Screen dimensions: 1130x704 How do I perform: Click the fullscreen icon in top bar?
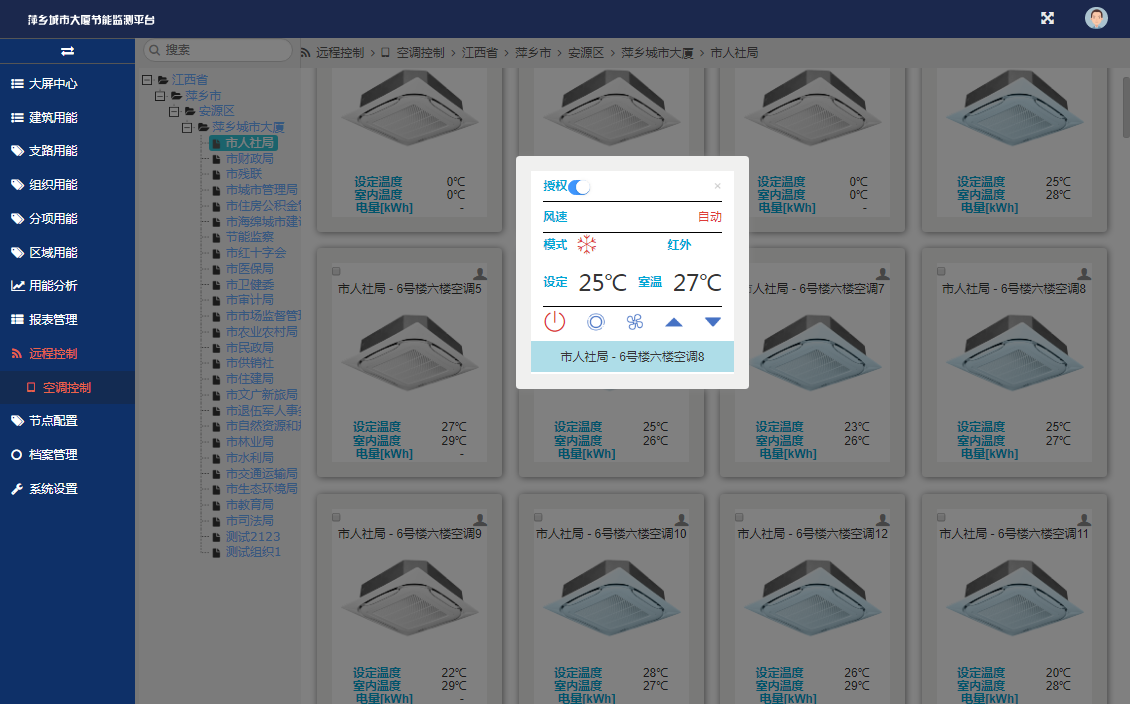tap(1048, 18)
